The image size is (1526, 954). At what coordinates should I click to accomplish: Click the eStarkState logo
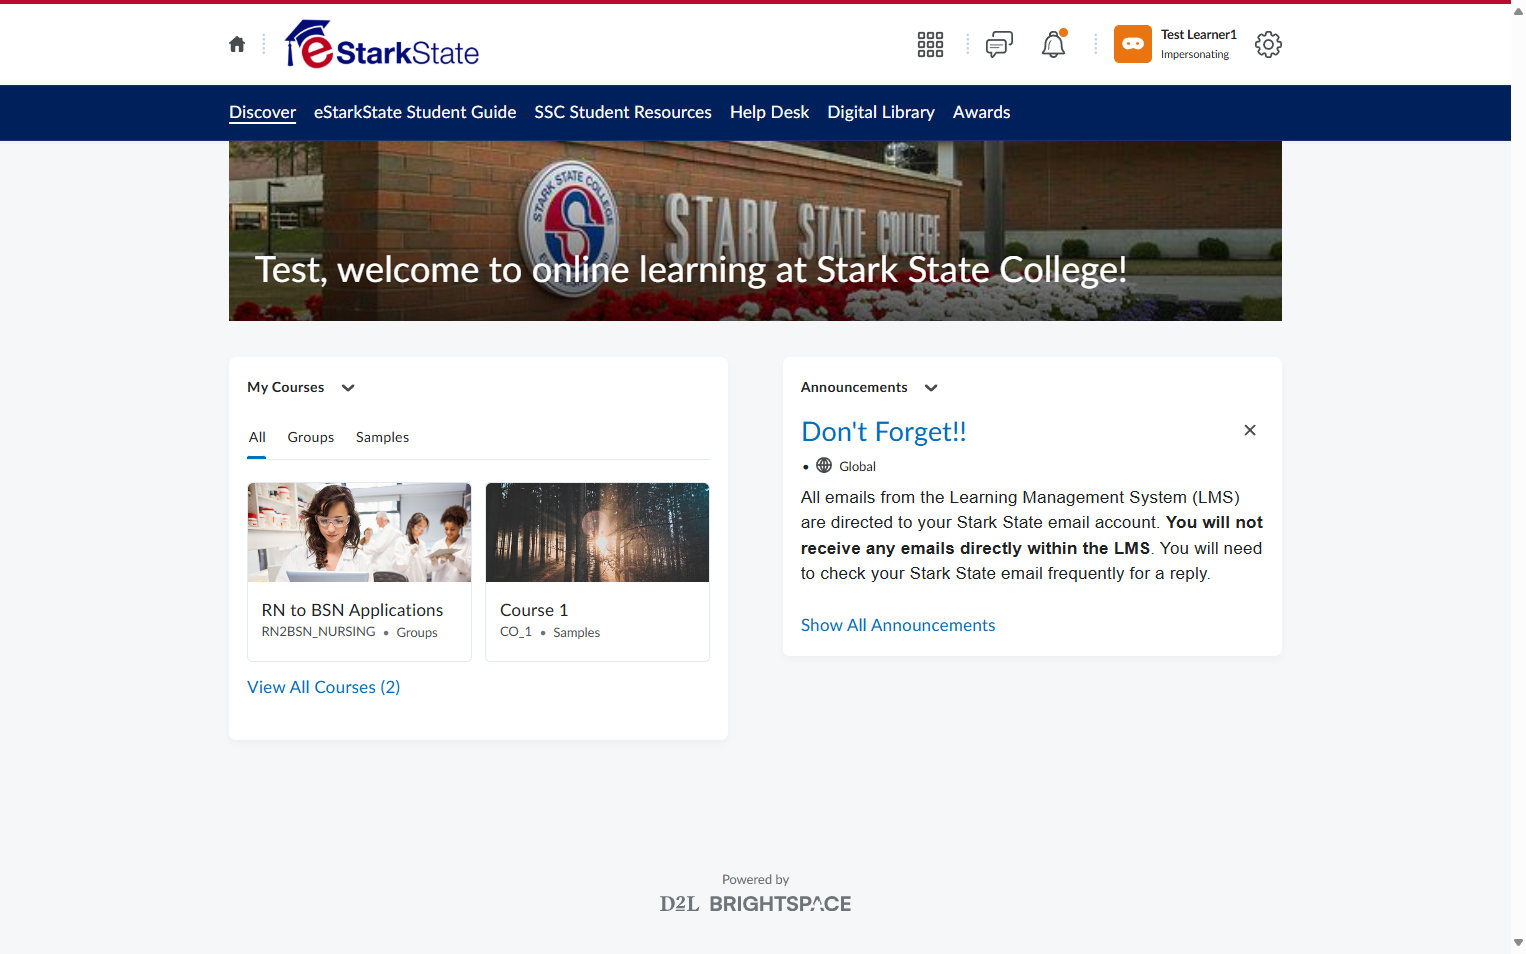point(382,44)
